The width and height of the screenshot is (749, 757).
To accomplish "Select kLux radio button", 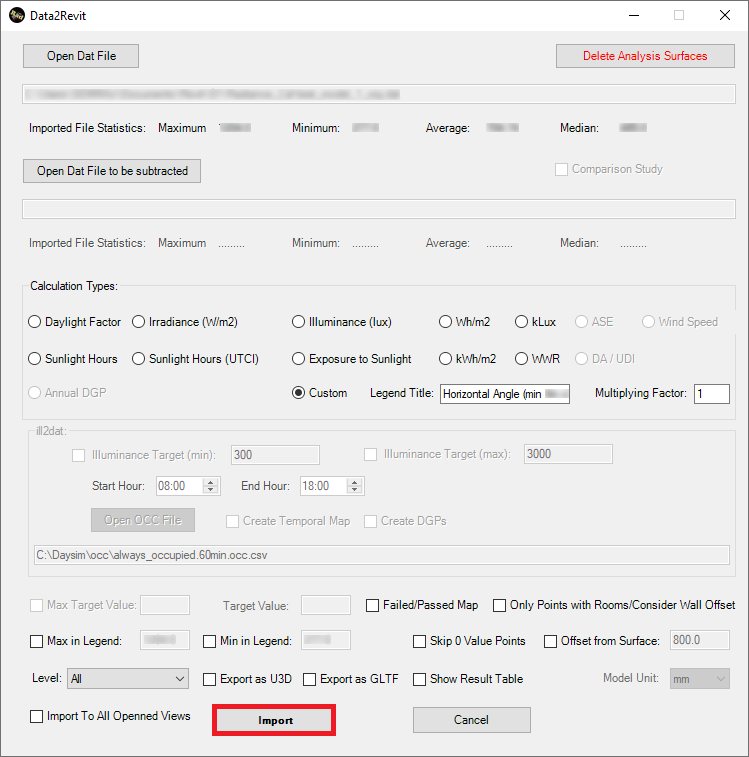I will pos(521,322).
